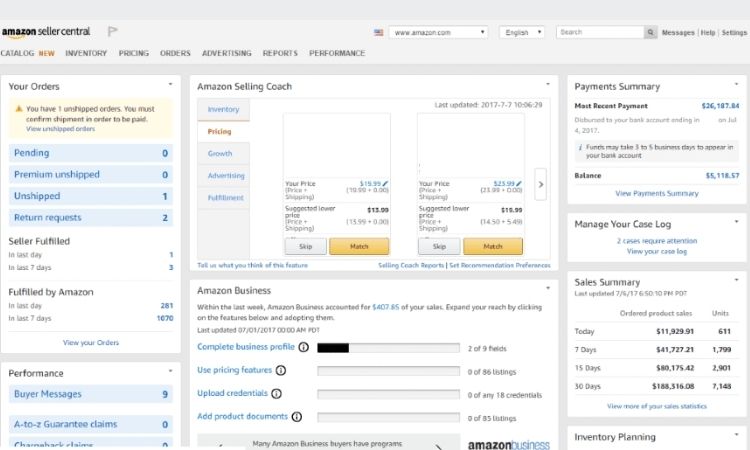Open the Catalog menu
The width and height of the screenshot is (750, 450).
pyautogui.click(x=17, y=53)
